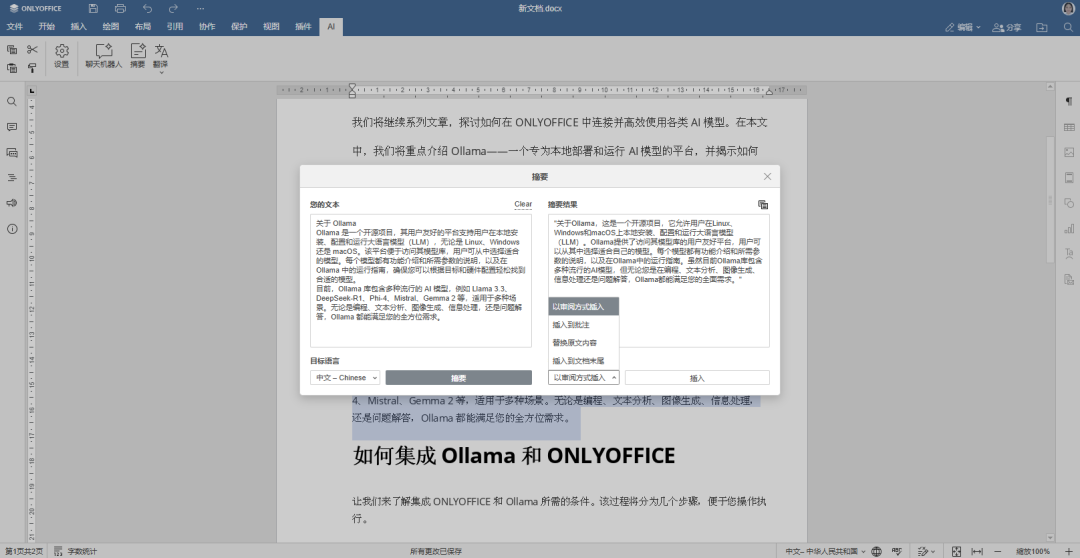Image resolution: width=1080 pixels, height=558 pixels.
Task: Click the Save icon in title bar
Action: click(x=94, y=8)
